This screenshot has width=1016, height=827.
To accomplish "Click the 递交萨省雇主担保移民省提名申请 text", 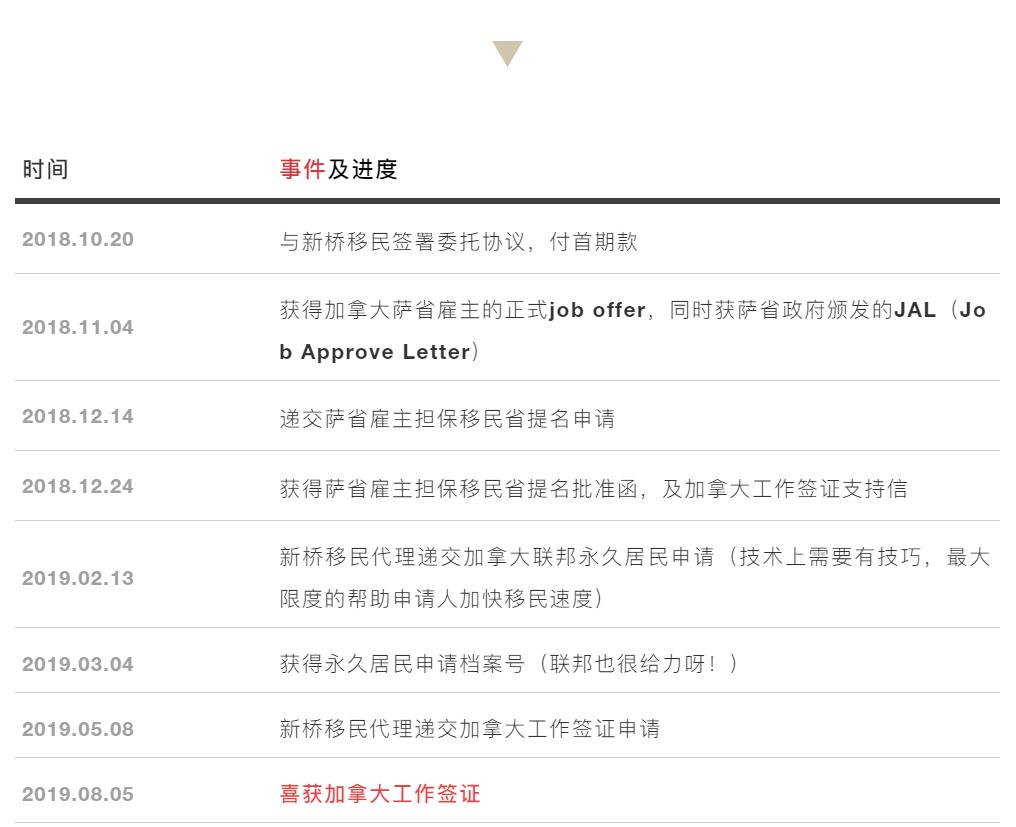I will click(447, 419).
